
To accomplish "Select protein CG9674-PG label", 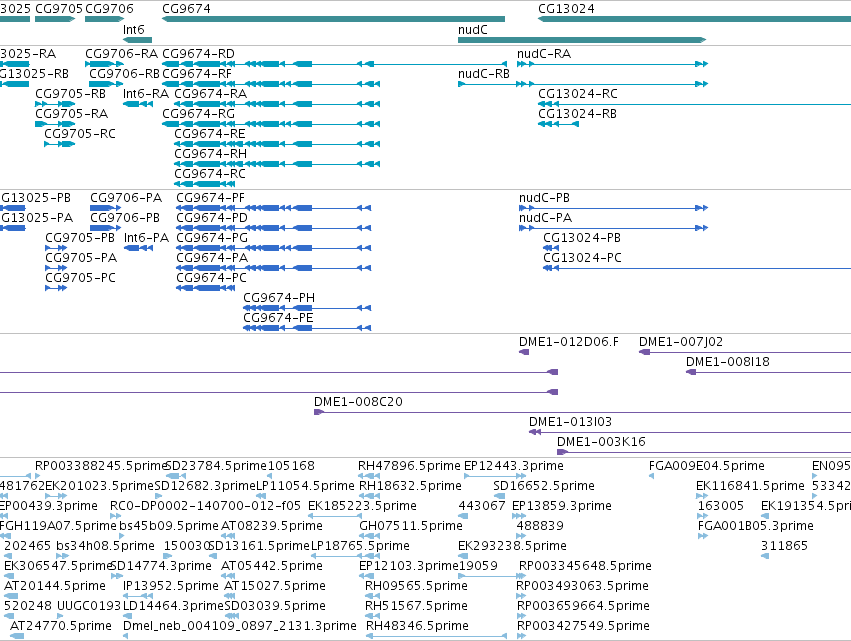I will (212, 238).
